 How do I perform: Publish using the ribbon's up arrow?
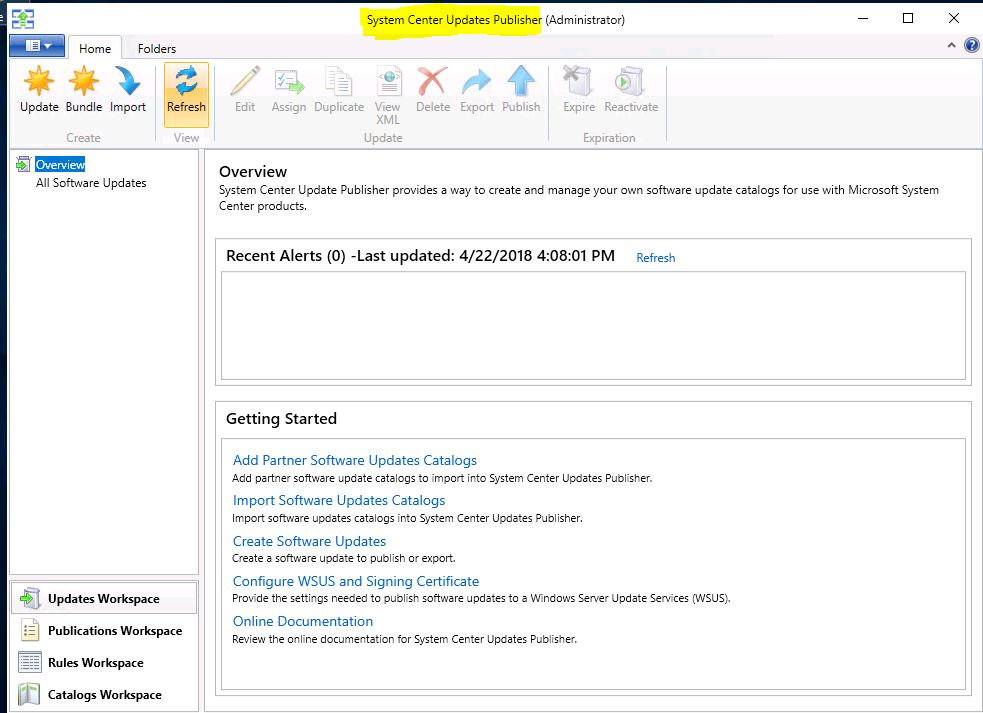point(521,90)
